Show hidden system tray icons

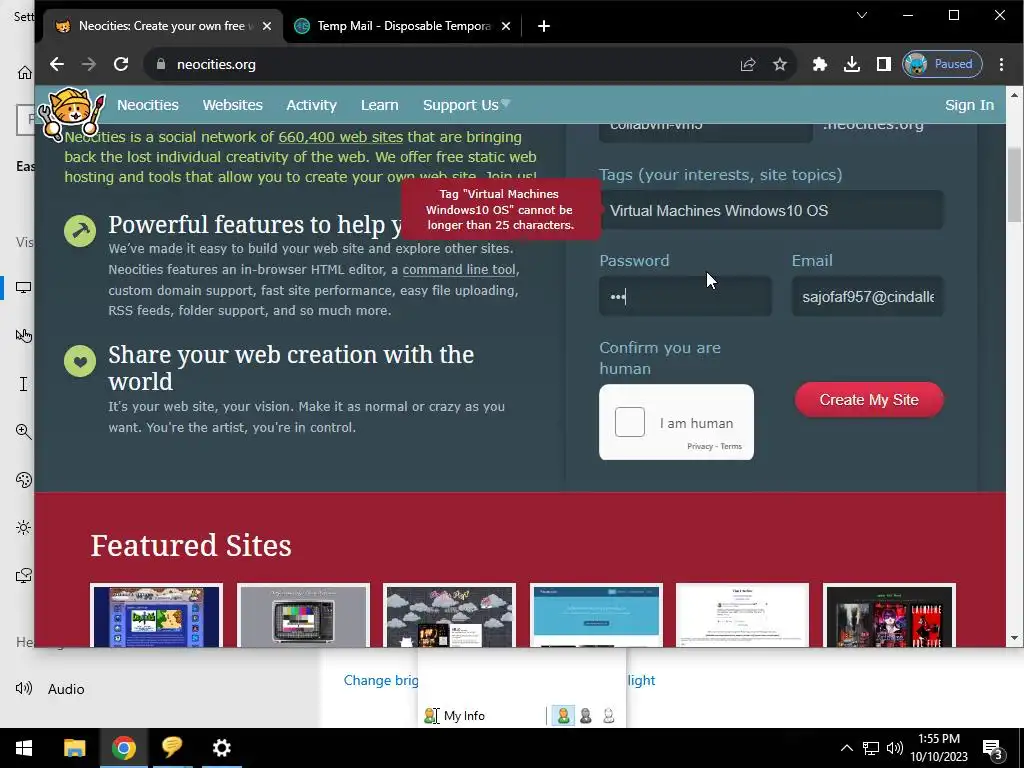[x=846, y=748]
